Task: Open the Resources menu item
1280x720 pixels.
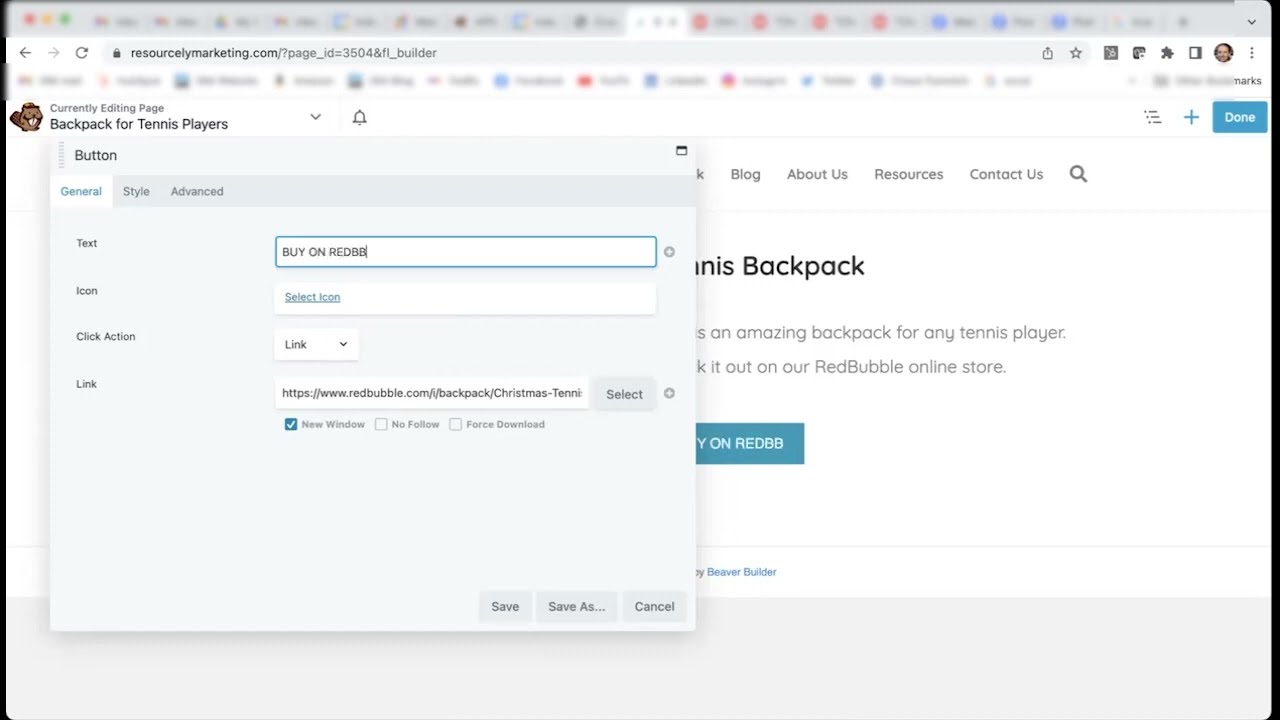Action: (x=909, y=174)
